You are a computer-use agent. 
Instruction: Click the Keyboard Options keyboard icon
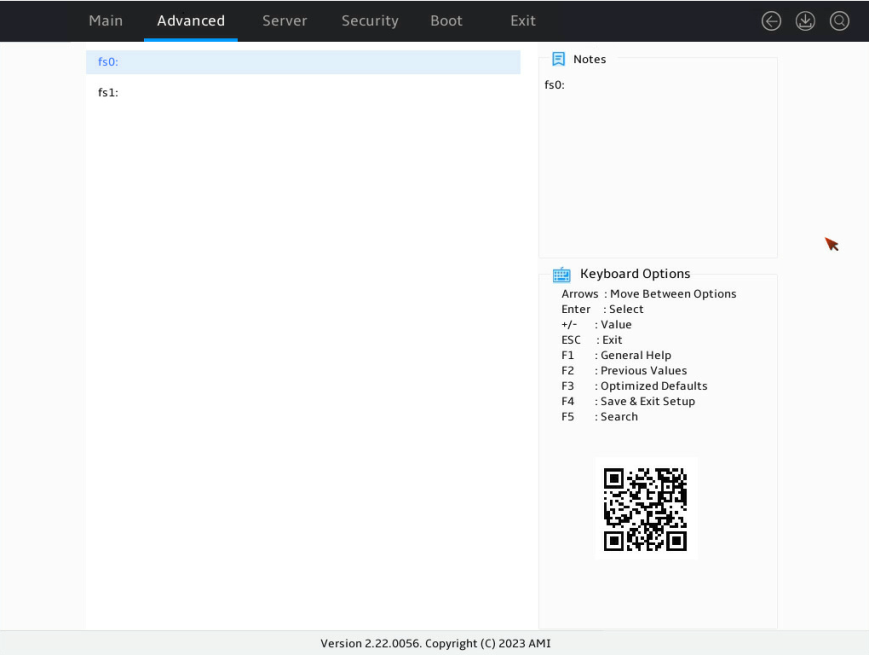(x=561, y=274)
